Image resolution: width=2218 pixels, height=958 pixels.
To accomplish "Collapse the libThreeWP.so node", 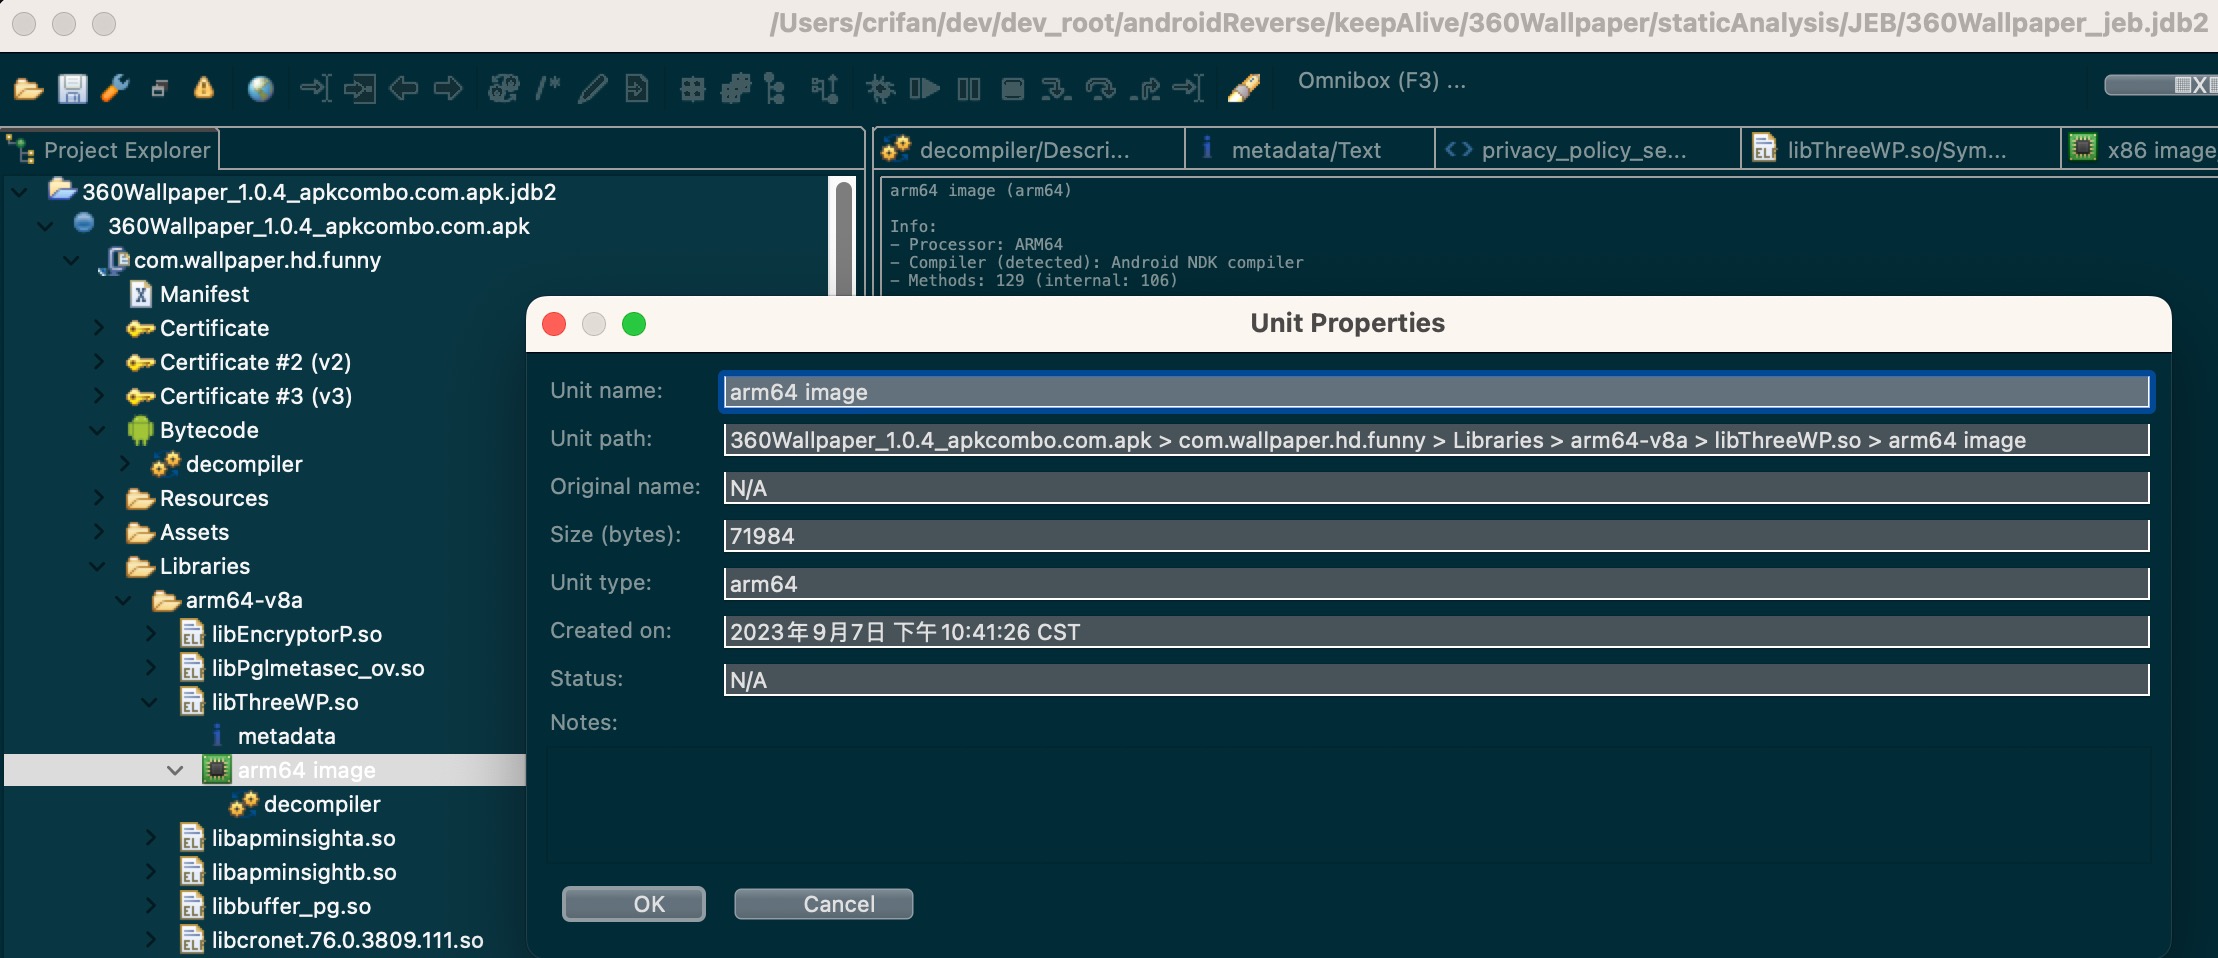I will [149, 702].
